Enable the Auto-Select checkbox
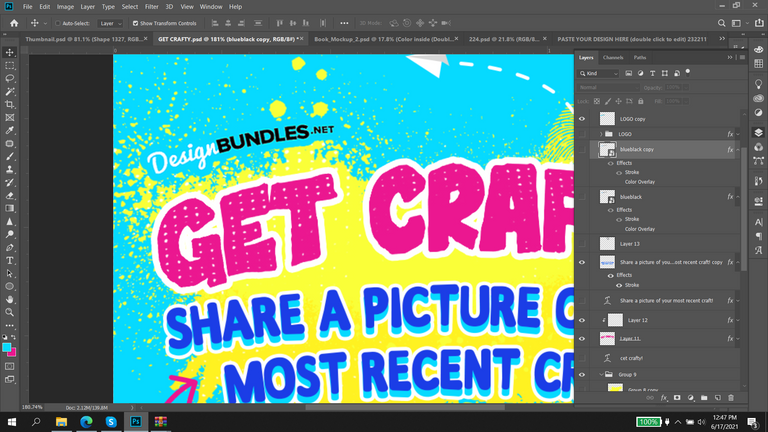The width and height of the screenshot is (768, 432). (57, 23)
